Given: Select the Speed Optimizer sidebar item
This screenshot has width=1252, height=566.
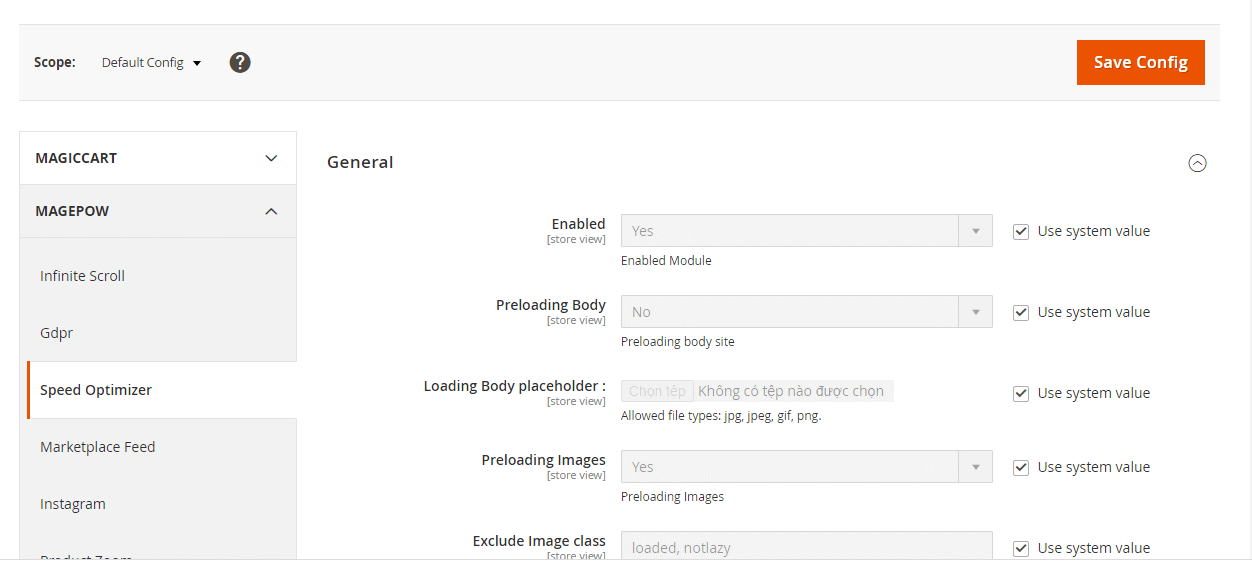Looking at the screenshot, I should click(x=96, y=390).
